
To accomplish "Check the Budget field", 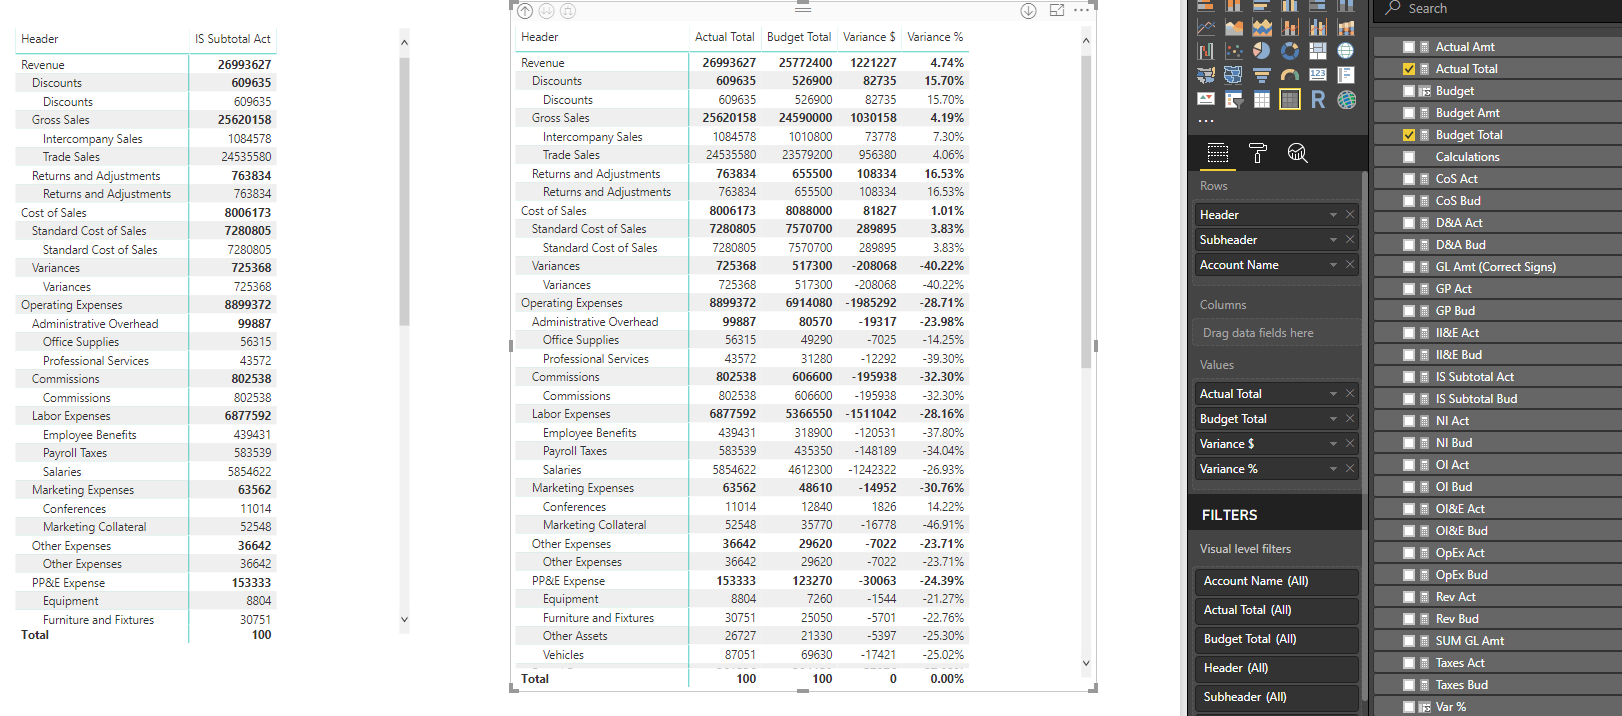I will point(1409,91).
